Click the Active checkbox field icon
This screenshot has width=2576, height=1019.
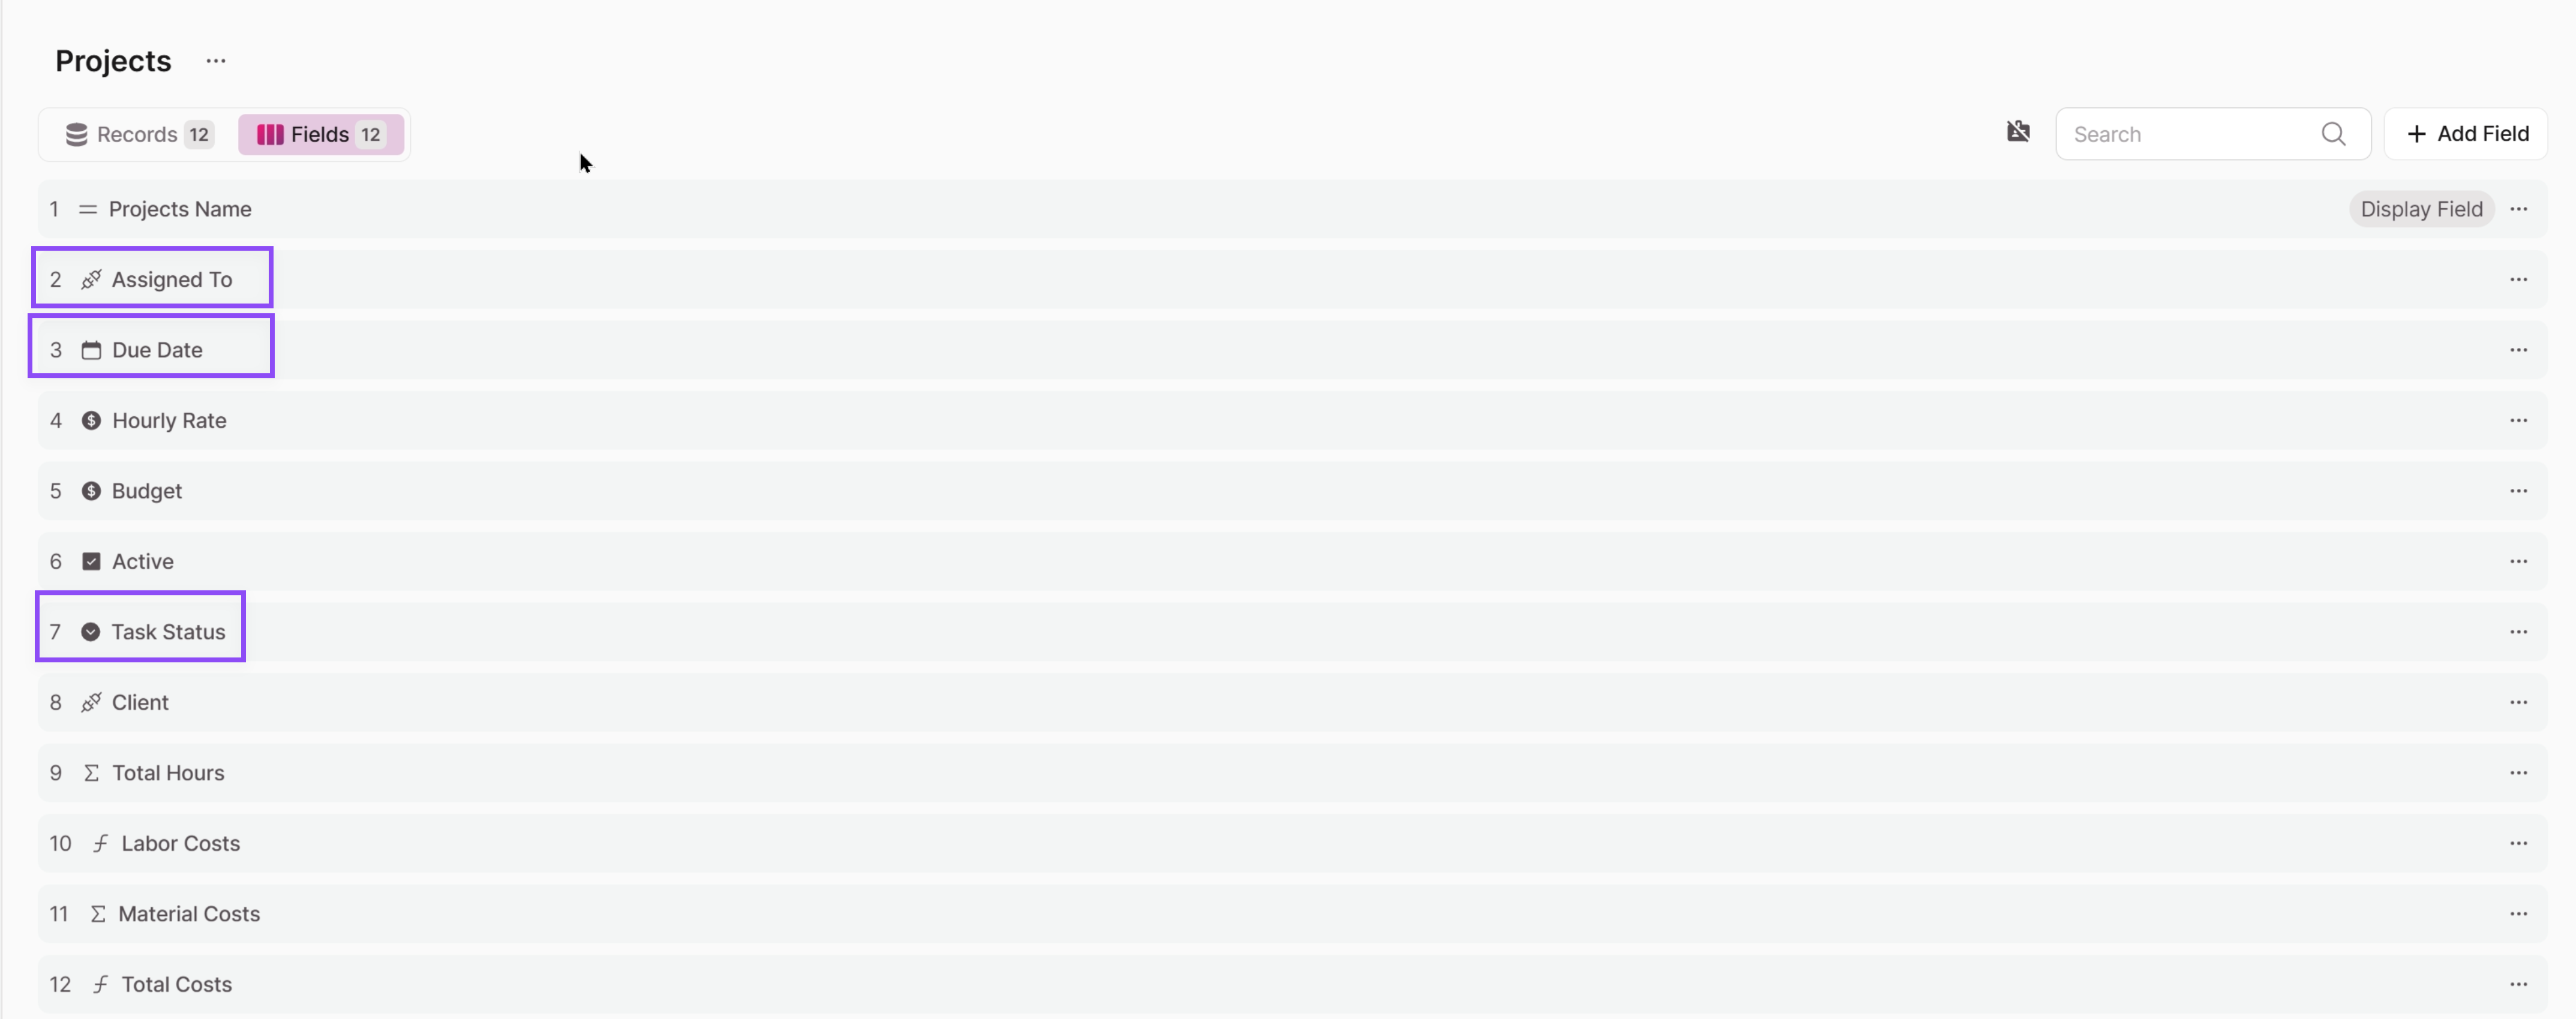click(91, 560)
